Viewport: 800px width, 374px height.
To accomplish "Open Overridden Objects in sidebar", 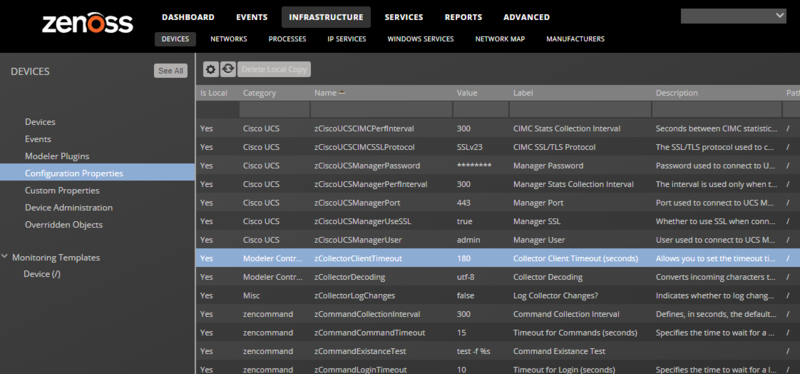I will 64,225.
